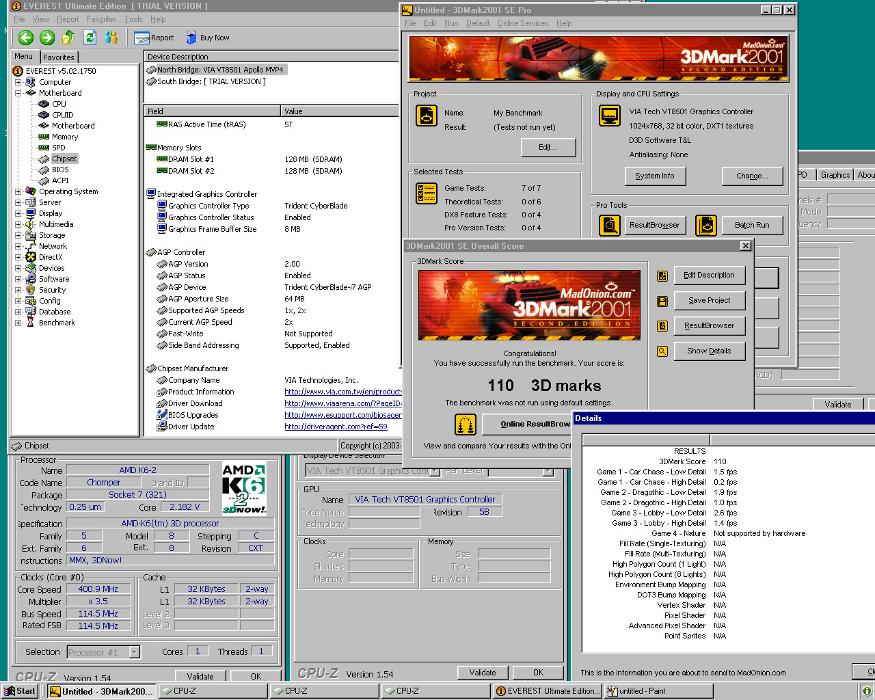The width and height of the screenshot is (875, 700).
Task: Click the Online ResultBrowser yellow icon
Action: tap(465, 424)
